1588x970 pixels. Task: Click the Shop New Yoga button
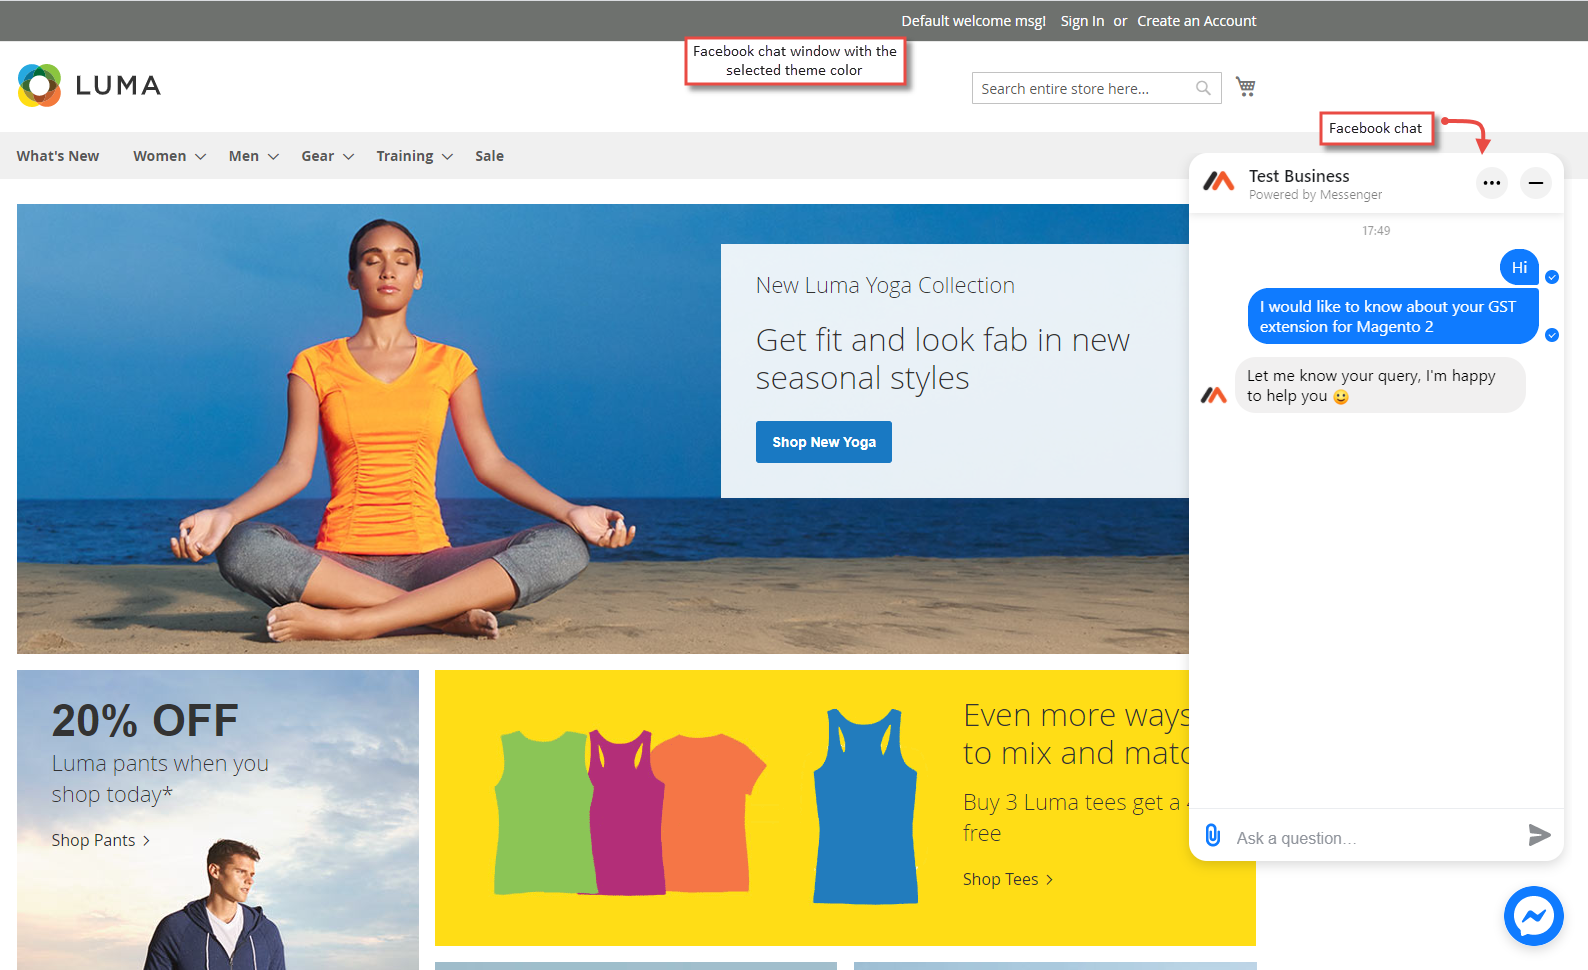coord(824,442)
